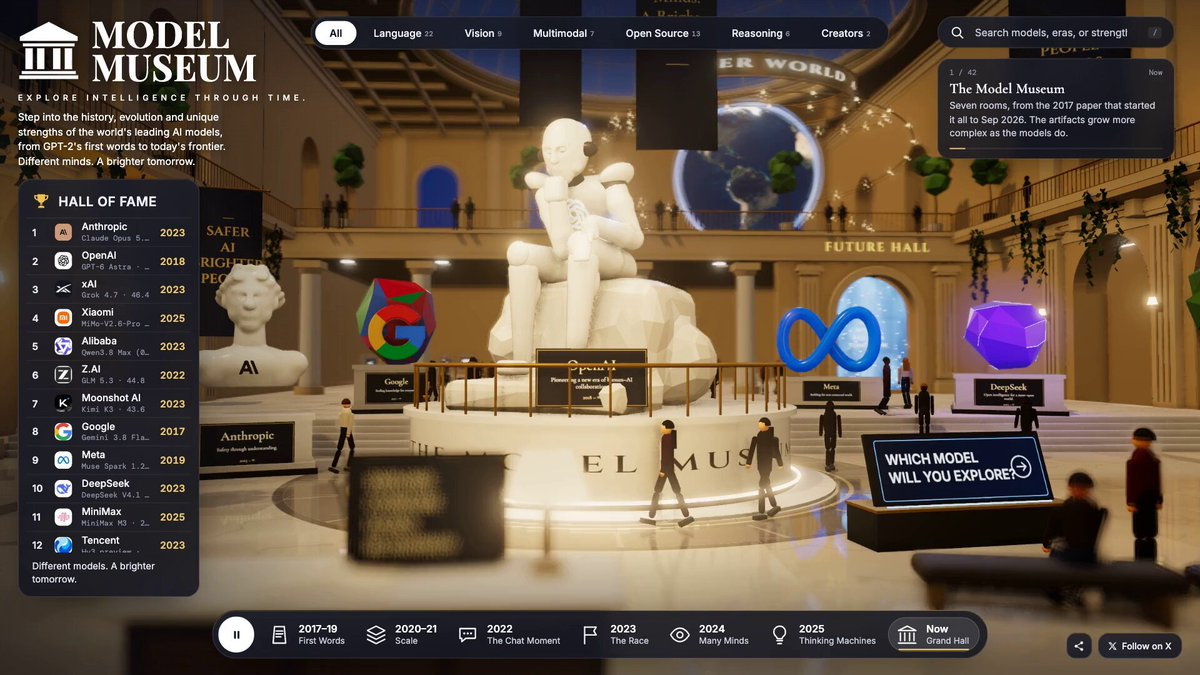Click the 'HALL OF FAME' heading text
Viewport: 1200px width, 675px height.
(107, 201)
